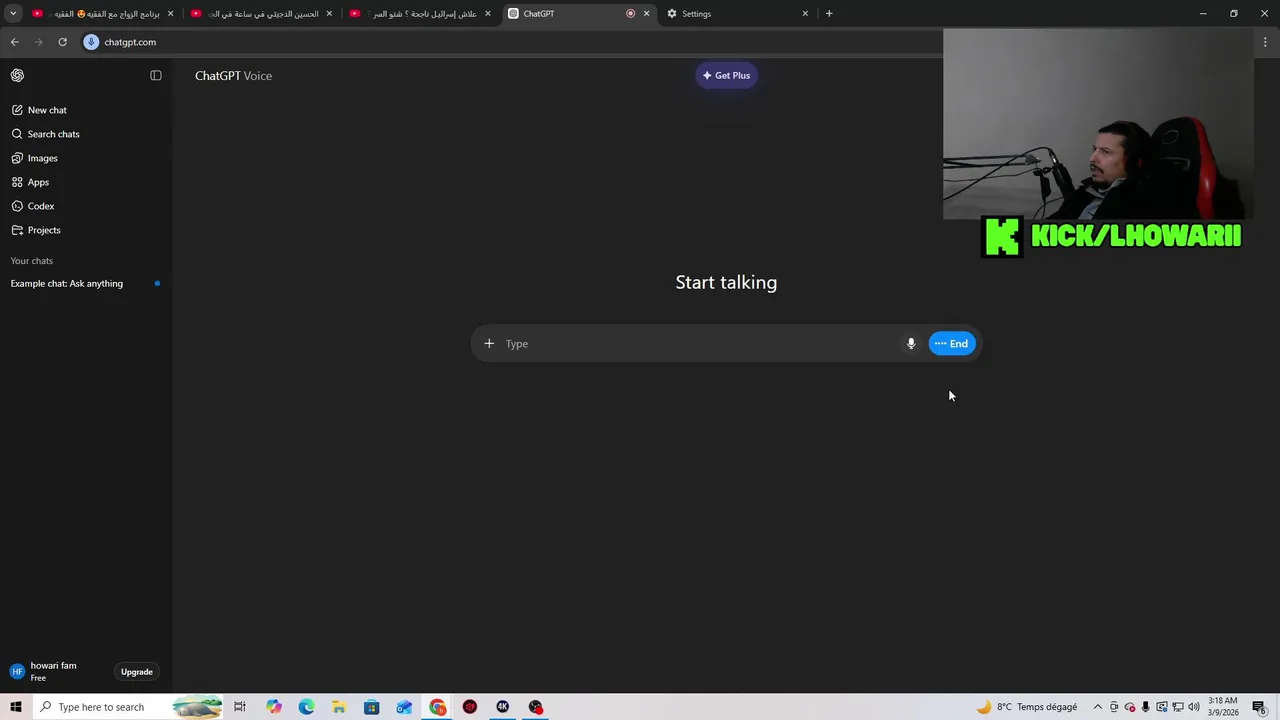Open Microsoft Store from the taskbar
Screen dimensions: 1280x720
point(372,707)
